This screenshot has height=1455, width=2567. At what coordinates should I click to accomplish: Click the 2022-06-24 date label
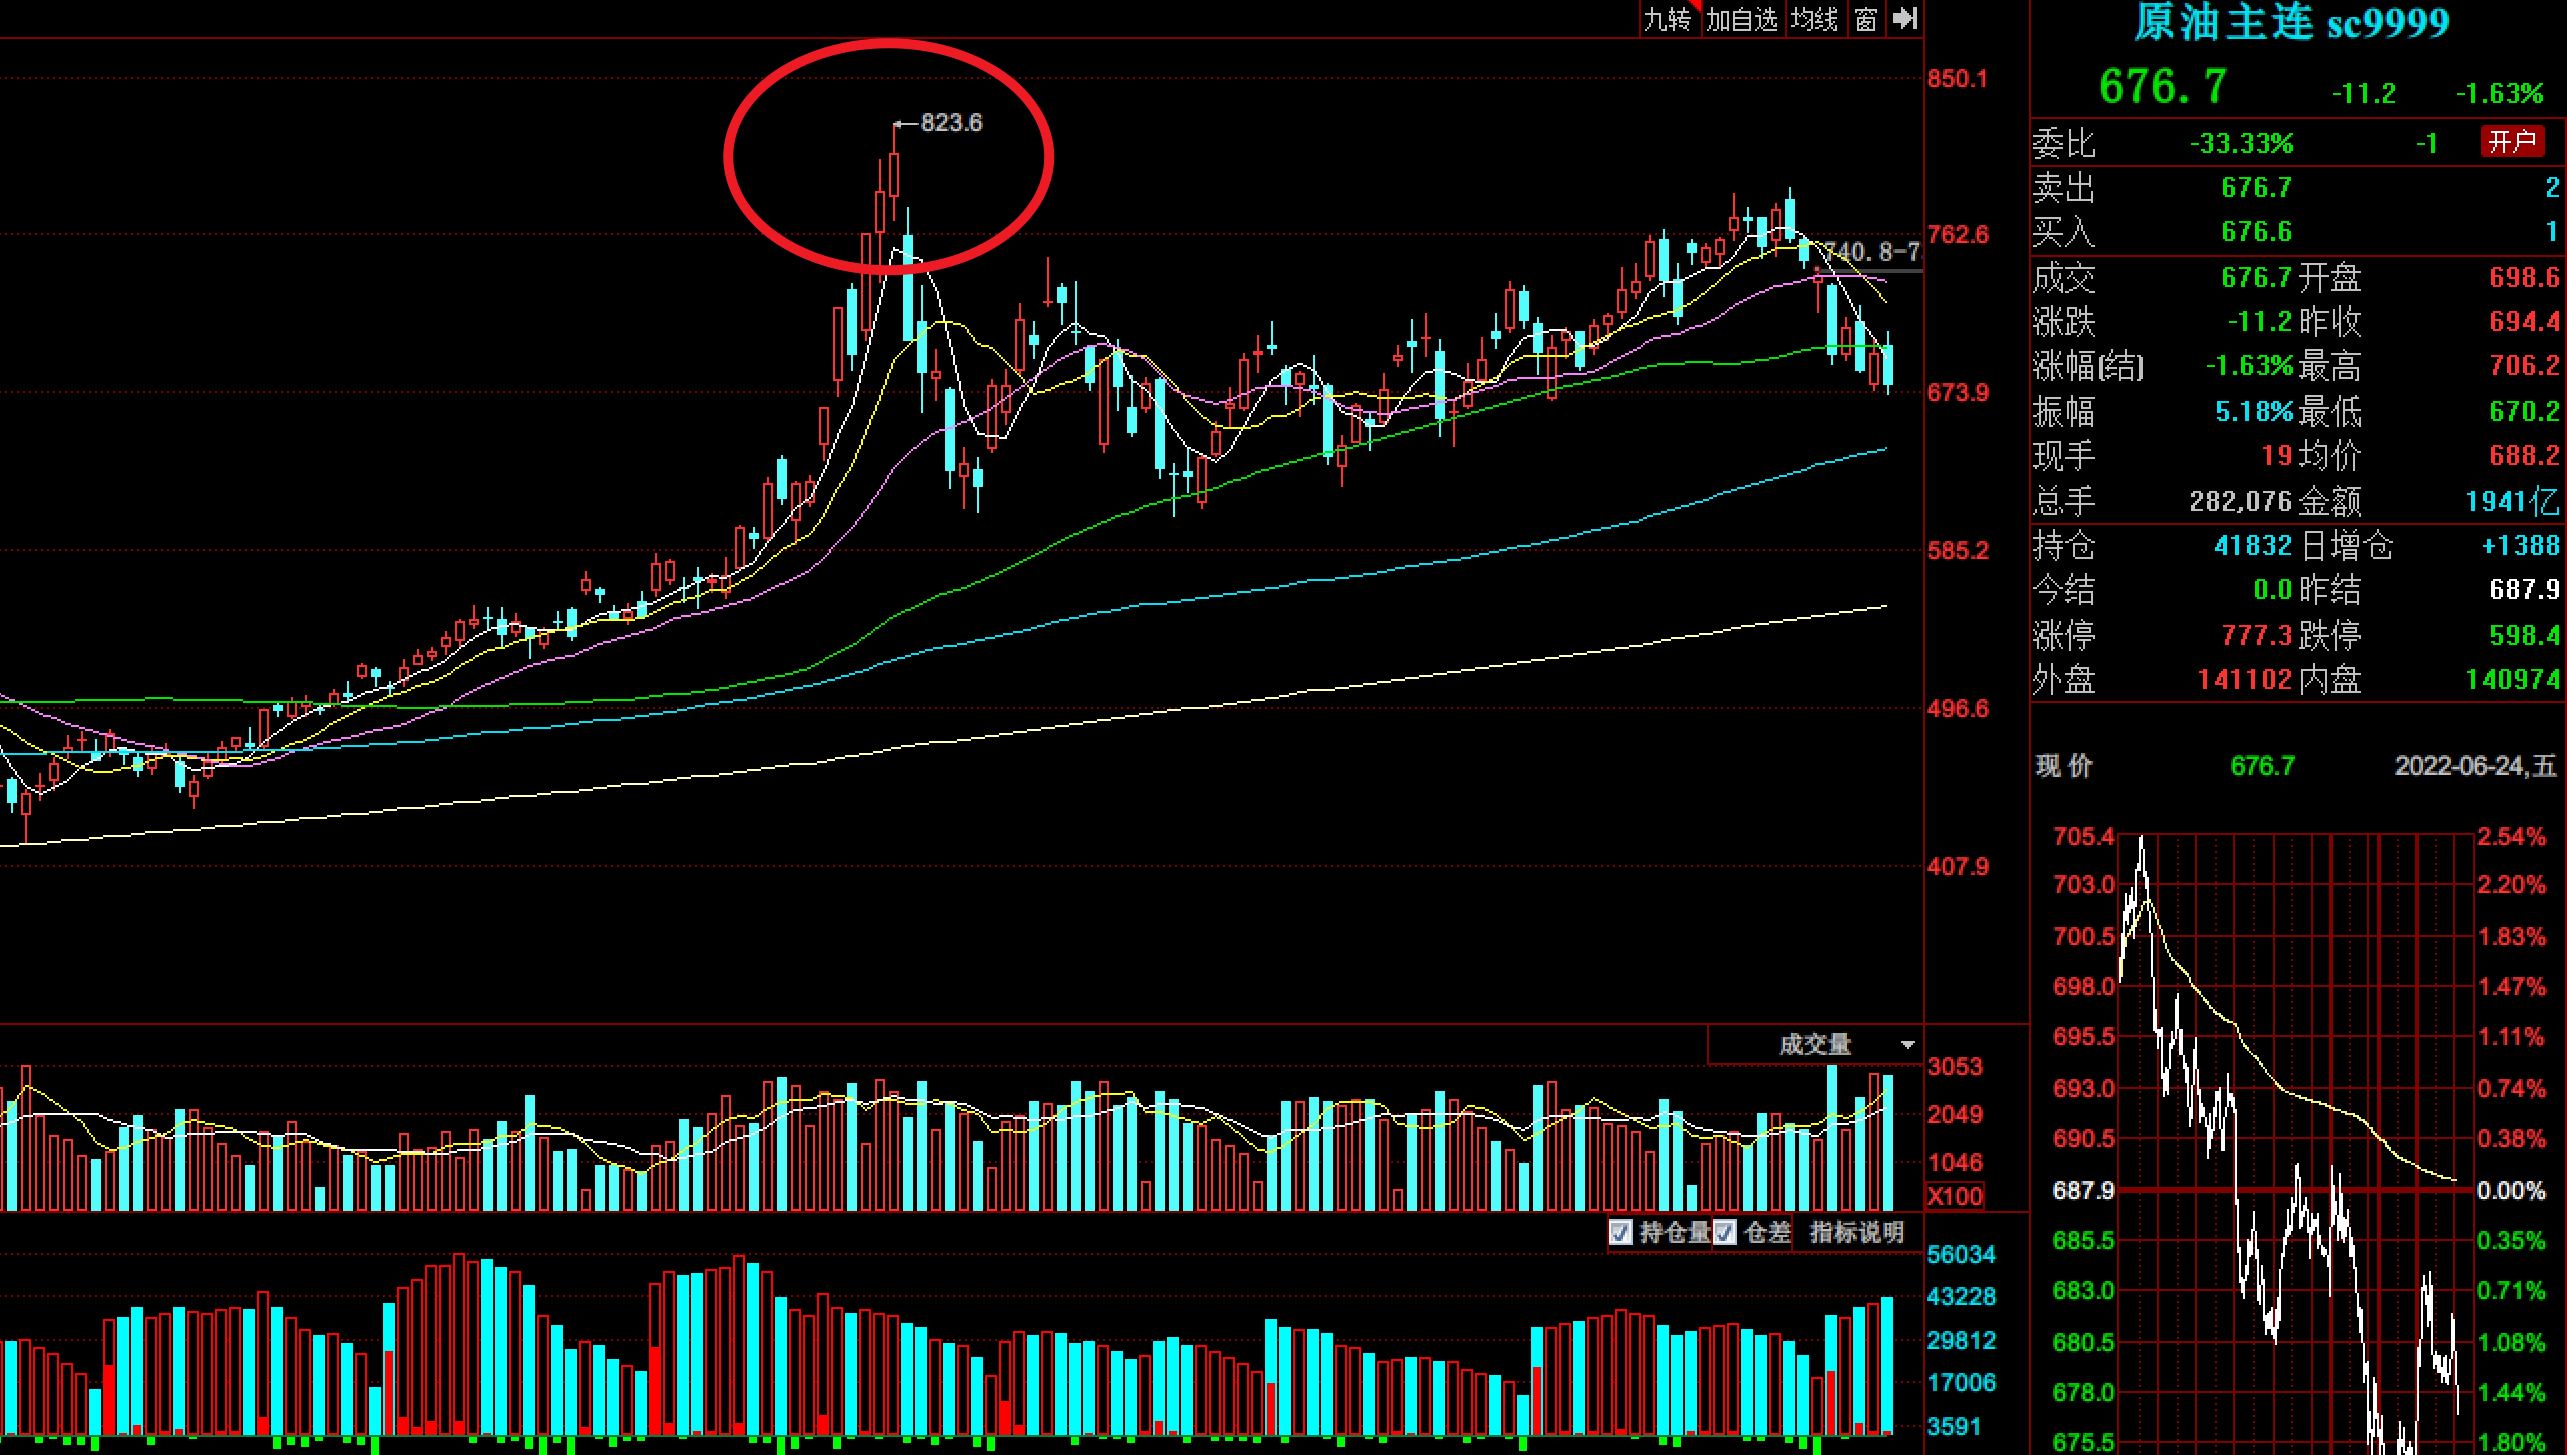pos(2474,766)
